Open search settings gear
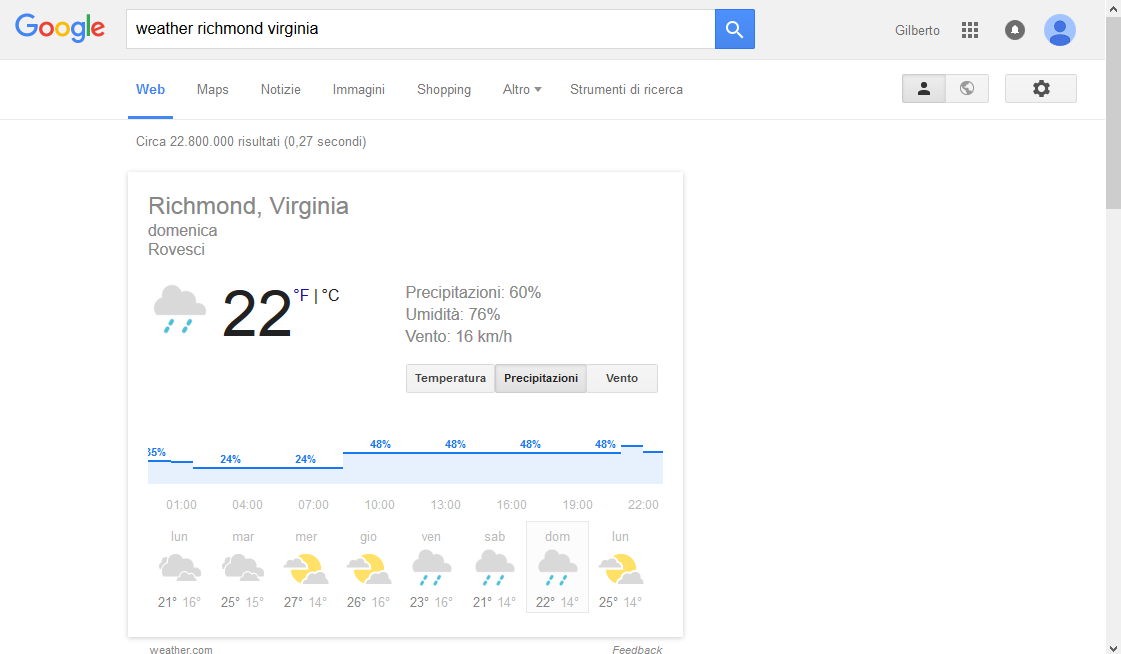This screenshot has width=1121, height=654. [1041, 89]
